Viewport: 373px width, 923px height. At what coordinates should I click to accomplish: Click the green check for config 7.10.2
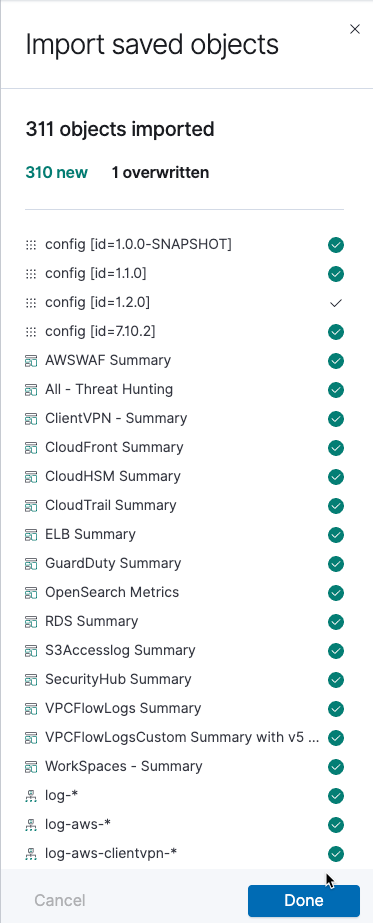pyautogui.click(x=336, y=332)
